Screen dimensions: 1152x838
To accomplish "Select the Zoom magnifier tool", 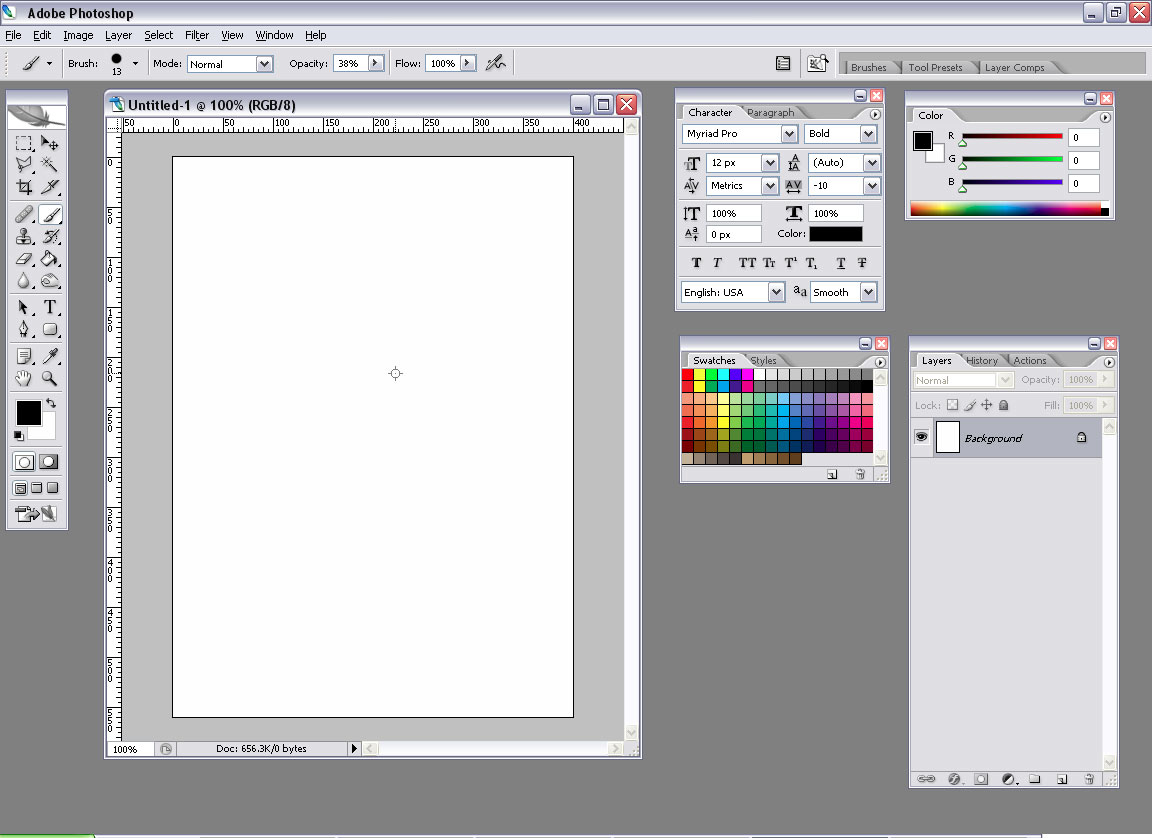I will click(50, 379).
